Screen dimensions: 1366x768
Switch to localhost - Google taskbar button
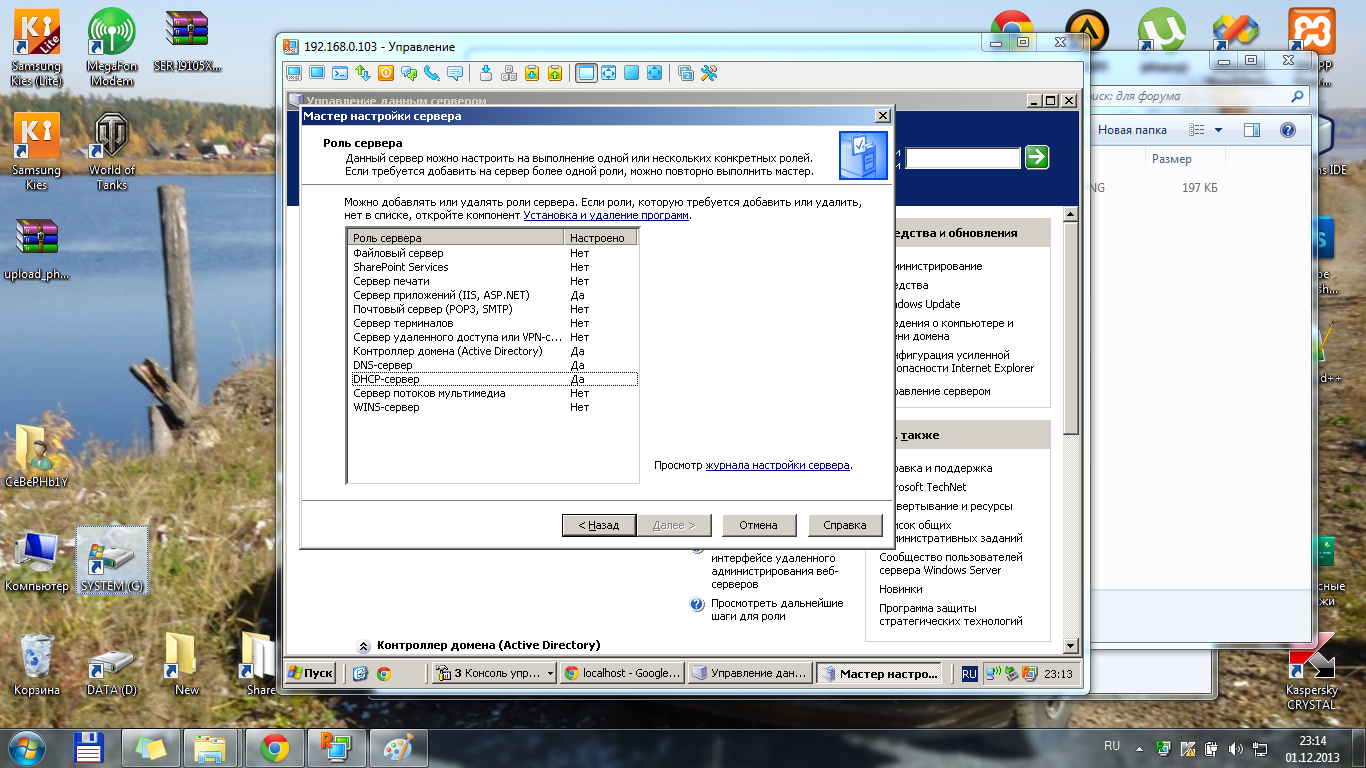[x=622, y=674]
